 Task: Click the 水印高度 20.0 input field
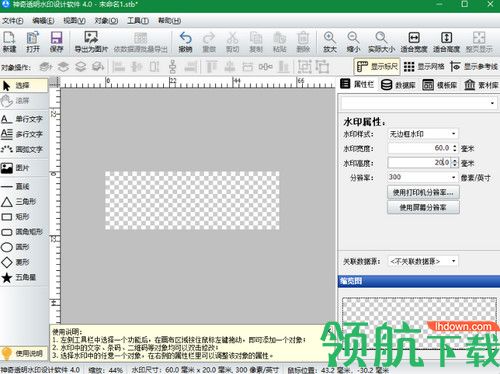[x=420, y=163]
